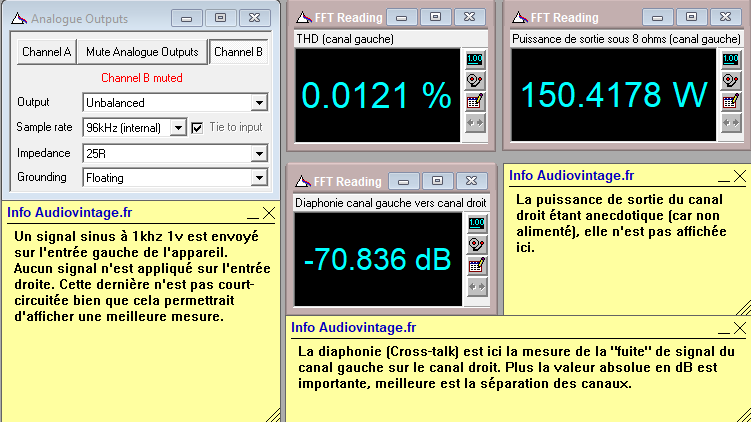Open the Grounding dropdown showing Floating
Screen dimensions: 751x422
click(x=259, y=178)
